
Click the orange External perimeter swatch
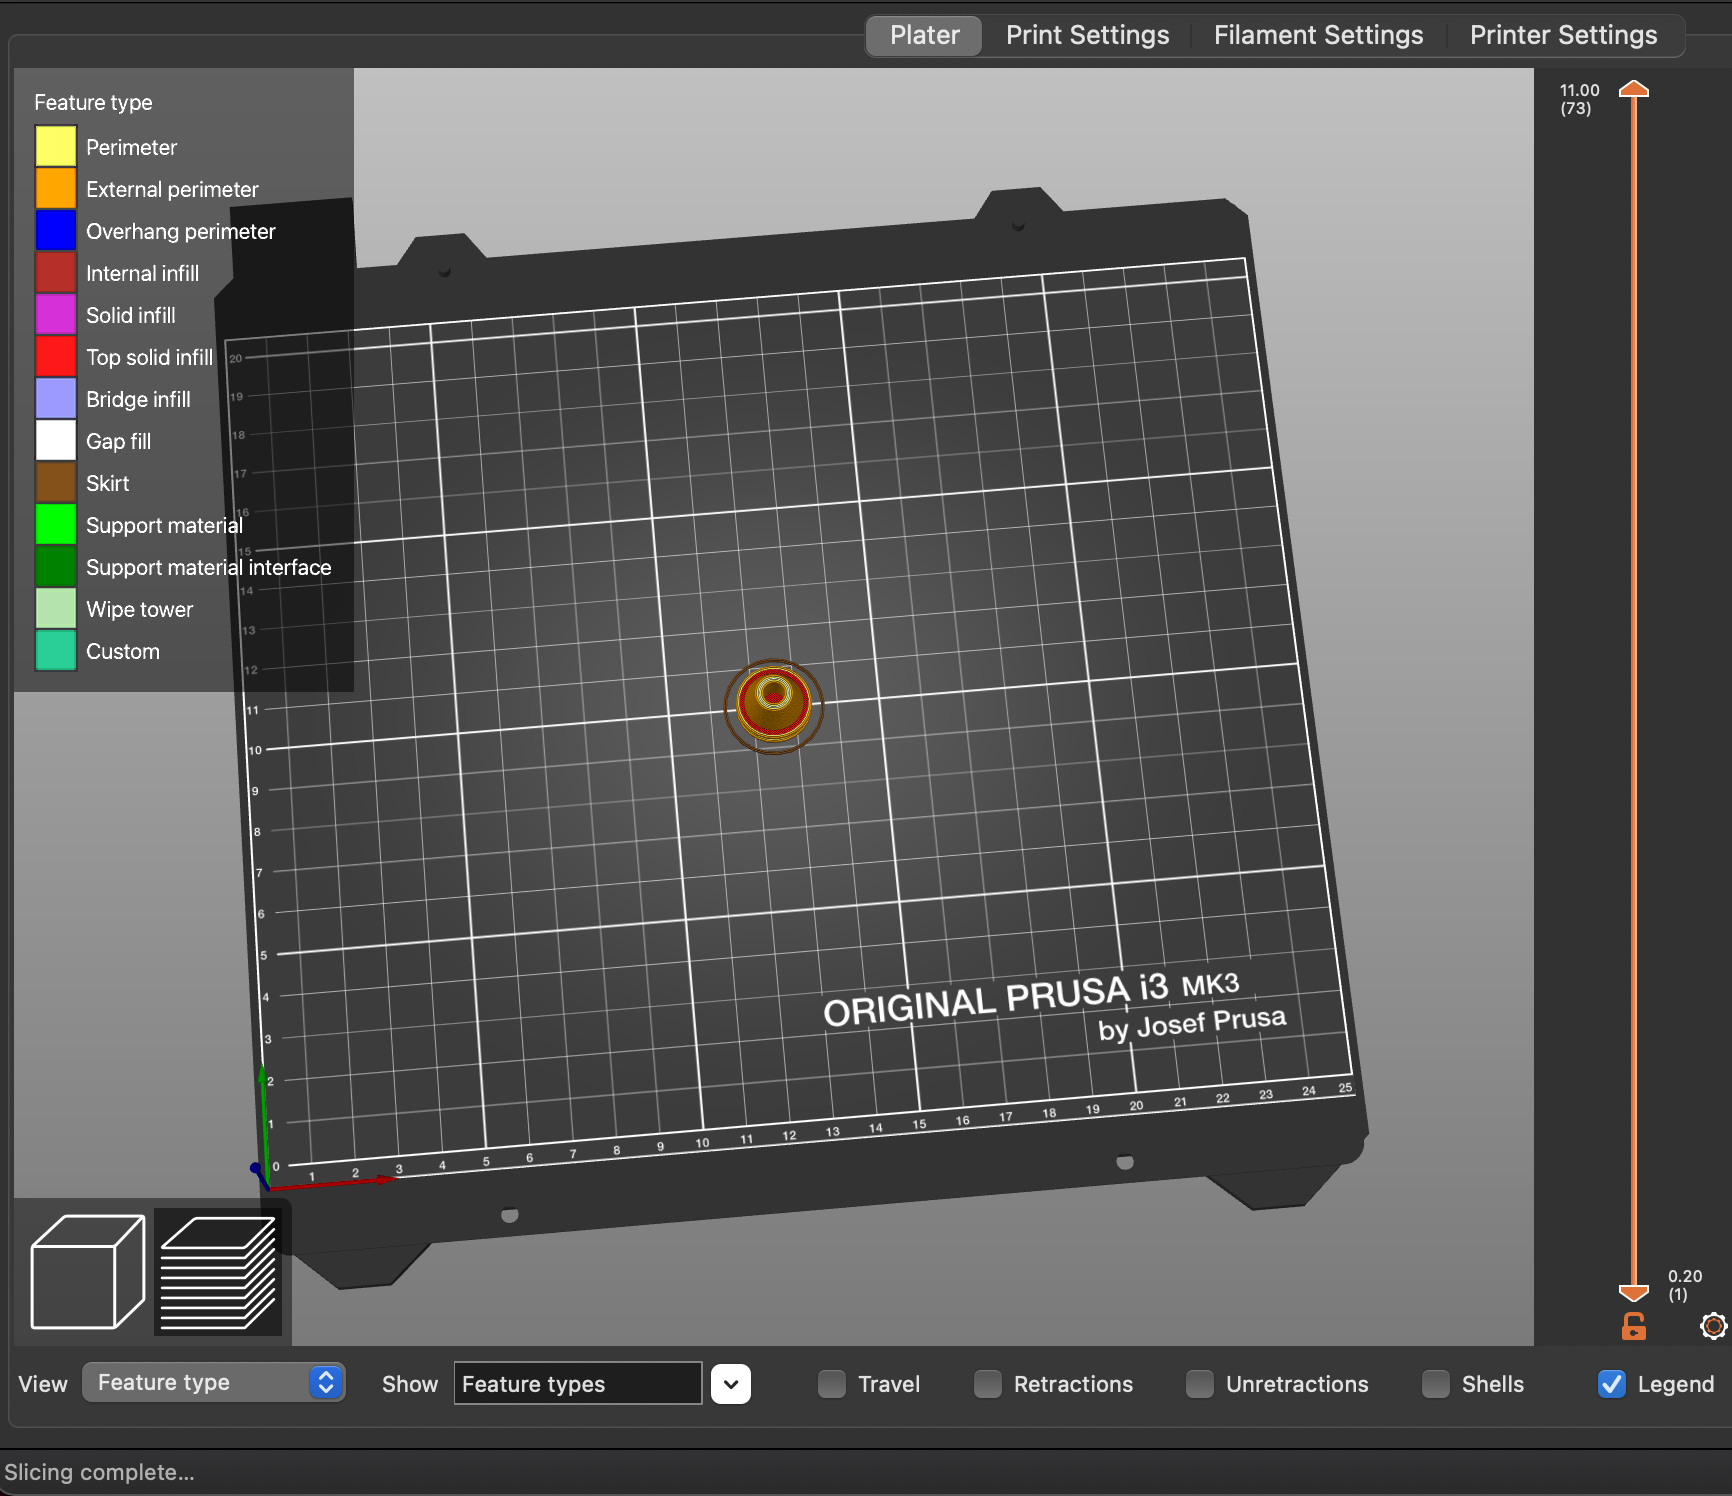click(x=56, y=188)
